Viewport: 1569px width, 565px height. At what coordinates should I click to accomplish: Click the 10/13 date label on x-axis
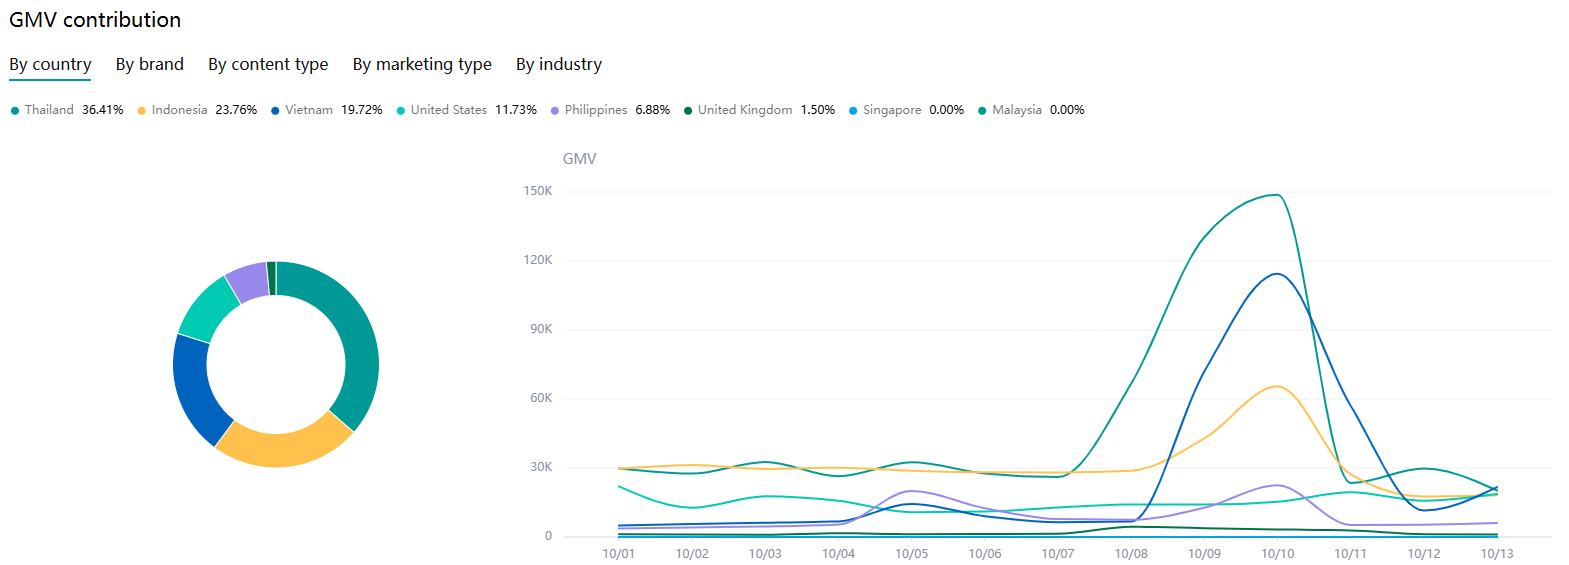click(1496, 554)
